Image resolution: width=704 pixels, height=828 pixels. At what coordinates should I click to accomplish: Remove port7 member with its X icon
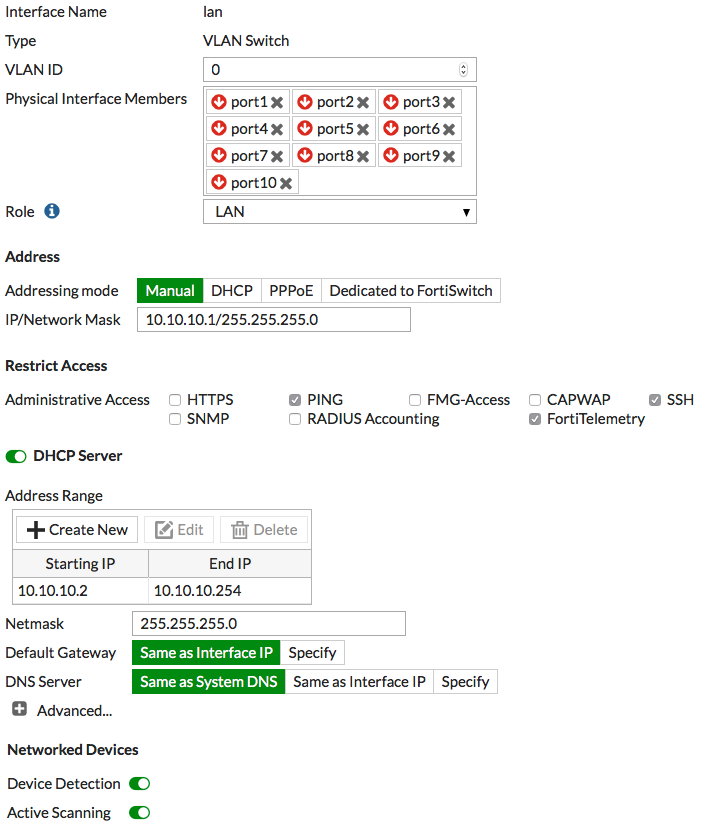(x=277, y=156)
